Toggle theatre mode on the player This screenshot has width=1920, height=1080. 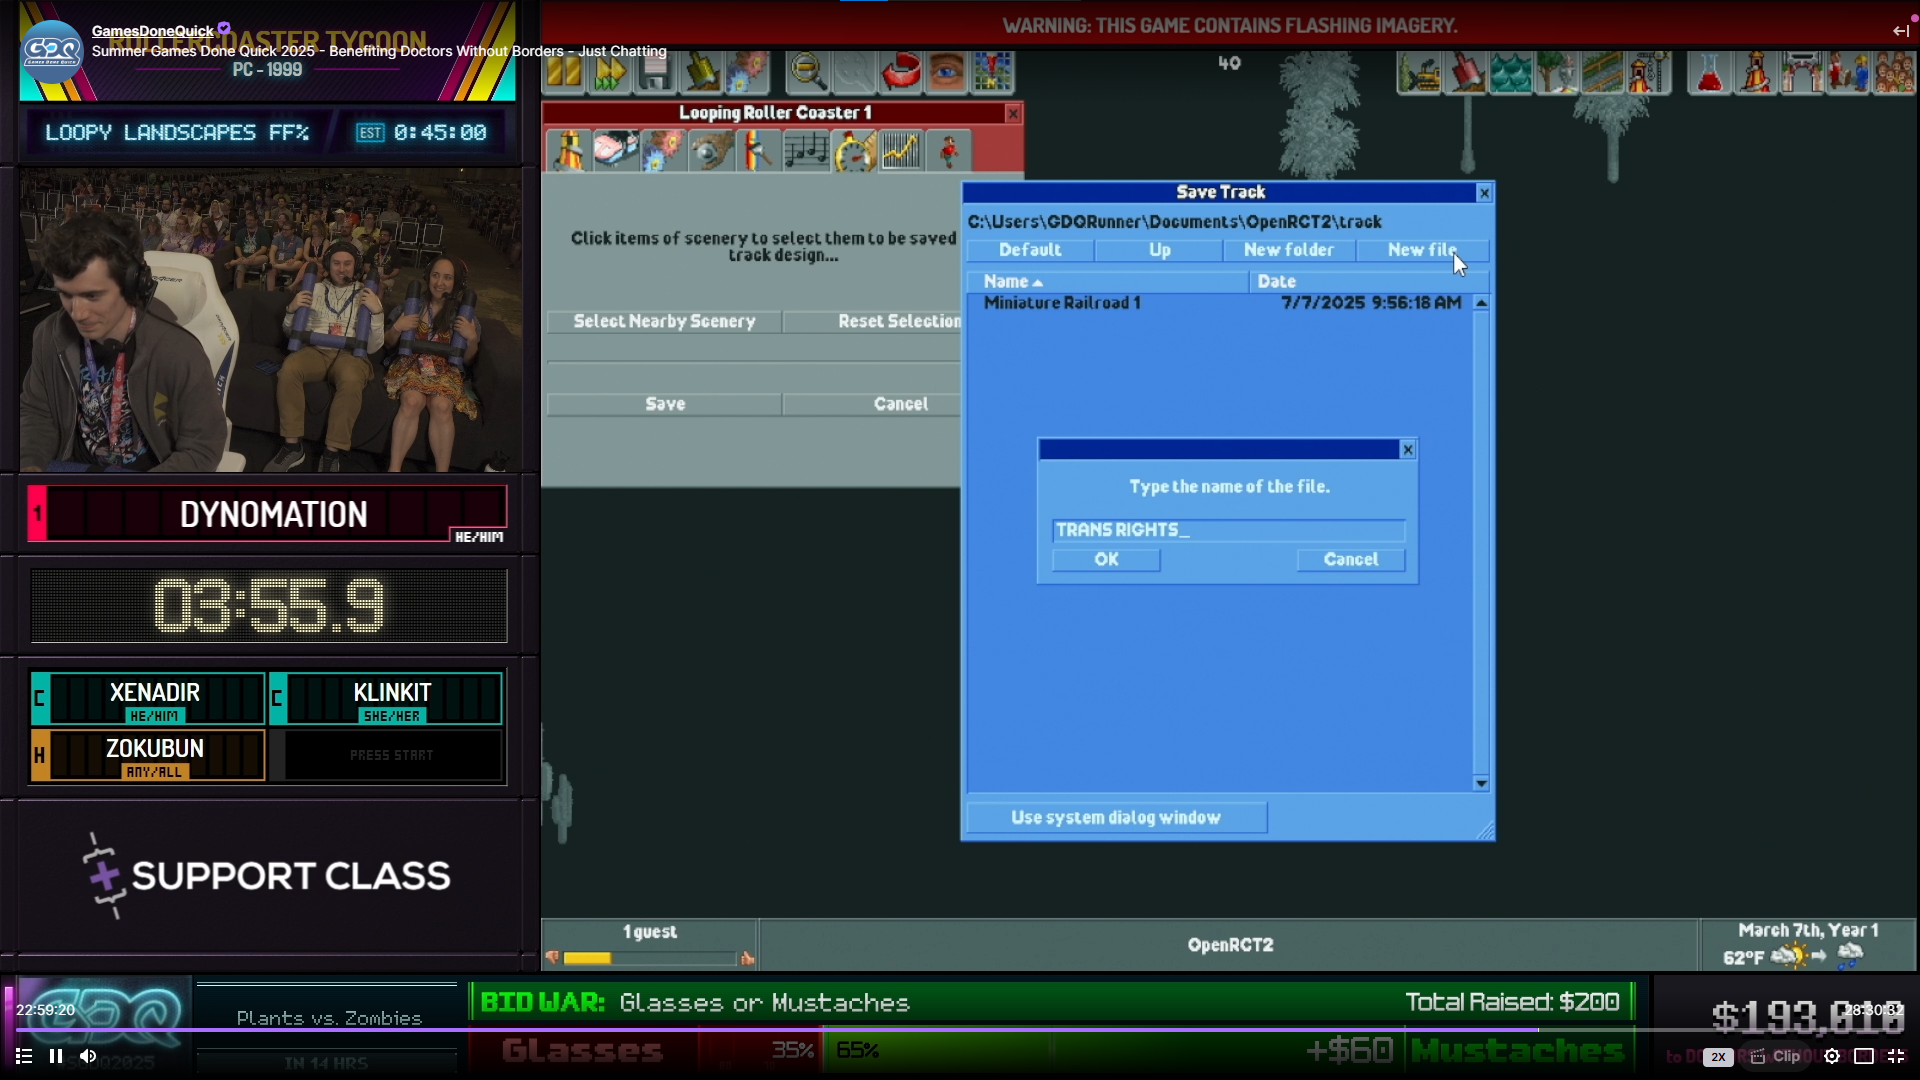tap(1864, 1056)
